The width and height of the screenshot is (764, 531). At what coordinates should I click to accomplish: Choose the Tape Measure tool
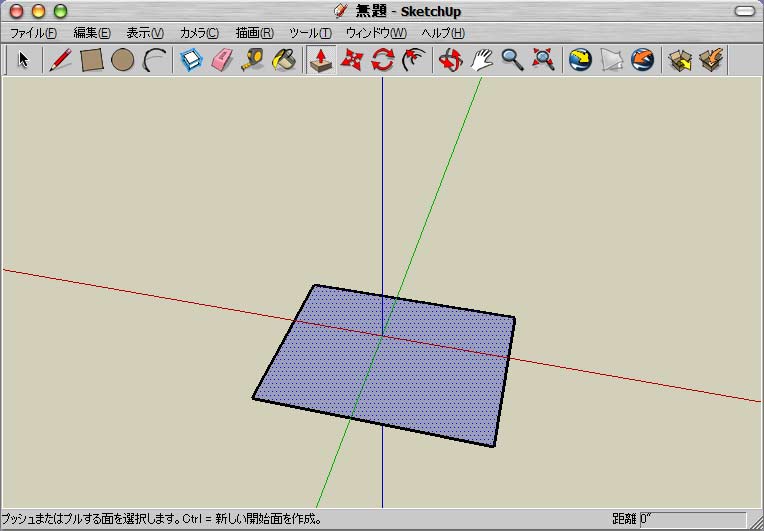253,60
